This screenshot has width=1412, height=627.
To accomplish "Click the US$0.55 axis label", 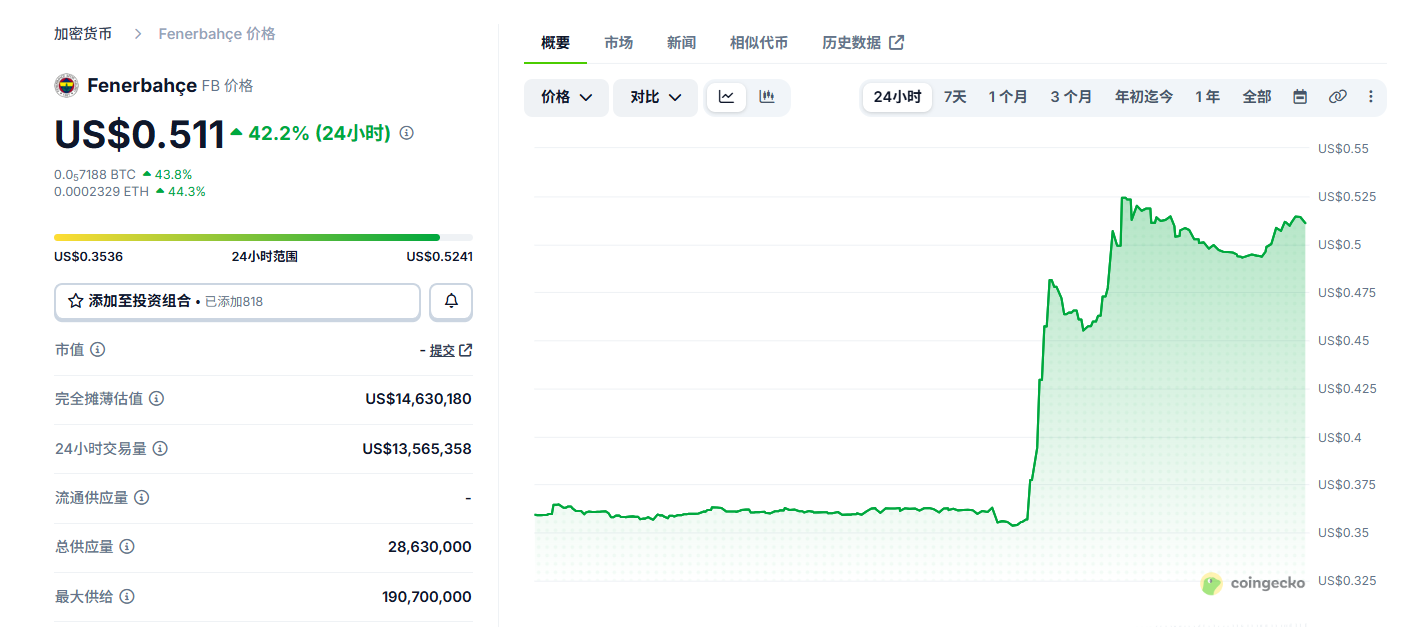I will tap(1343, 148).
